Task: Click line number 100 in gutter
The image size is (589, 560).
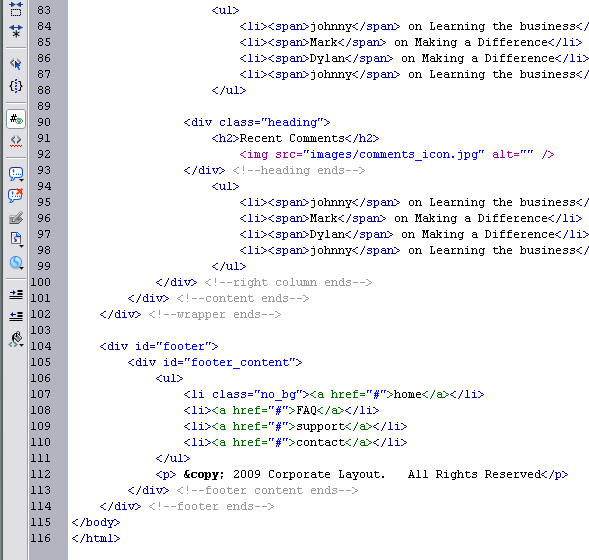Action: (x=41, y=282)
